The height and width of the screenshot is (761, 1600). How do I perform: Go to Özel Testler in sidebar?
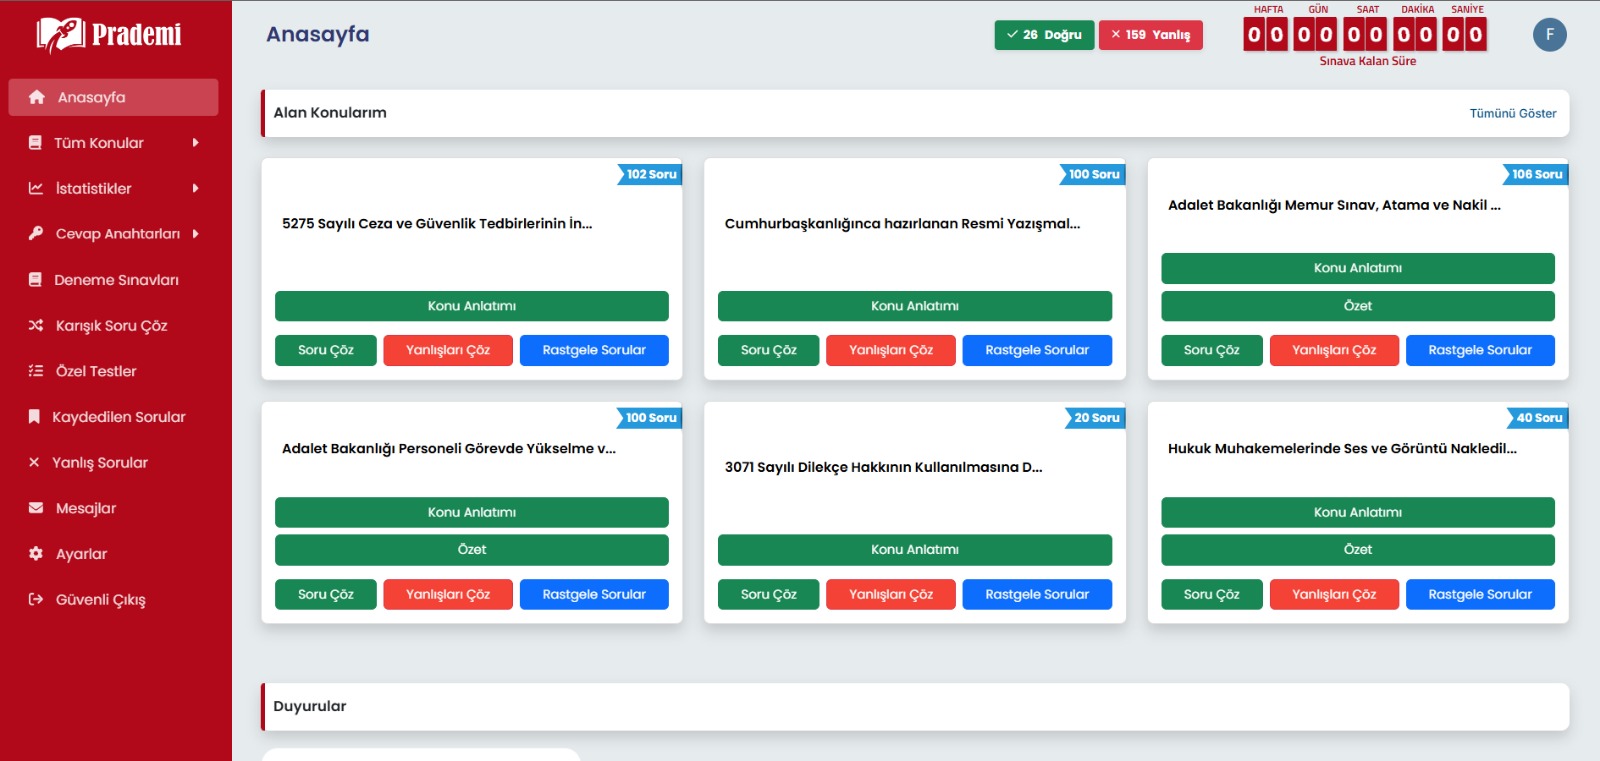tap(96, 371)
